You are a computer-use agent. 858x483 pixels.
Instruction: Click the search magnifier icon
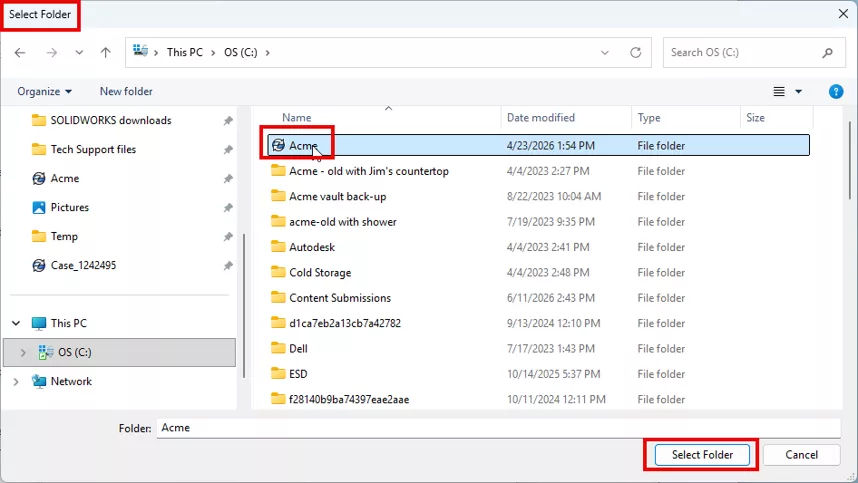point(827,53)
